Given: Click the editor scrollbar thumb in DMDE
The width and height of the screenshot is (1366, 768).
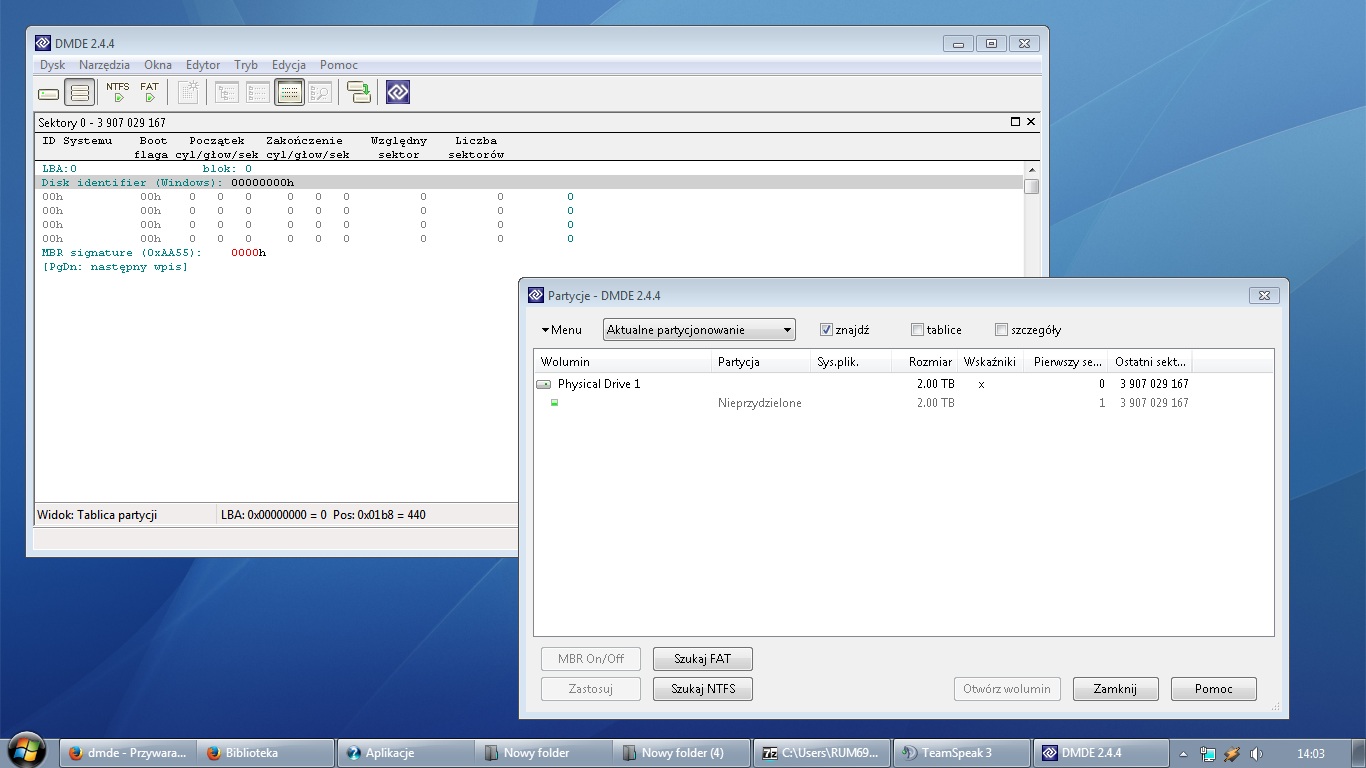Looking at the screenshot, I should (x=1032, y=187).
